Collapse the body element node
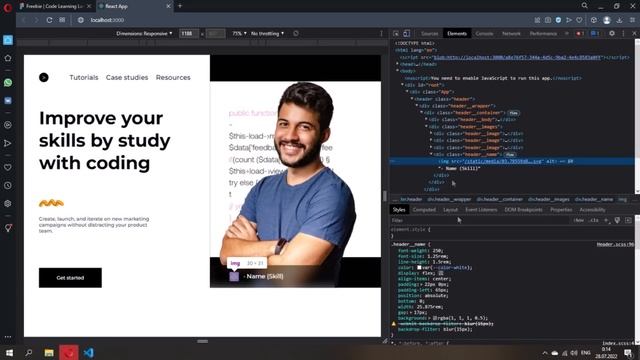Viewport: 640px width, 360px height. (x=398, y=71)
